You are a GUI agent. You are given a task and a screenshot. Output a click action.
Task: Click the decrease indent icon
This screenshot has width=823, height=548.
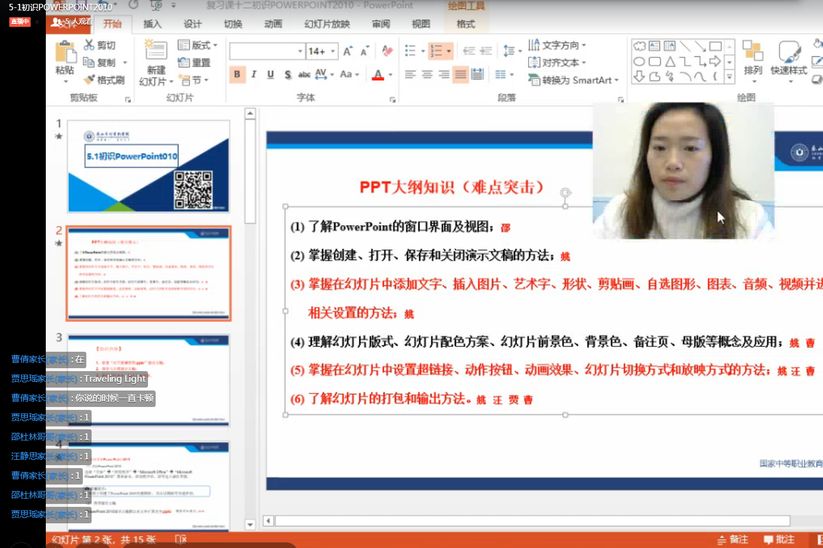[469, 50]
